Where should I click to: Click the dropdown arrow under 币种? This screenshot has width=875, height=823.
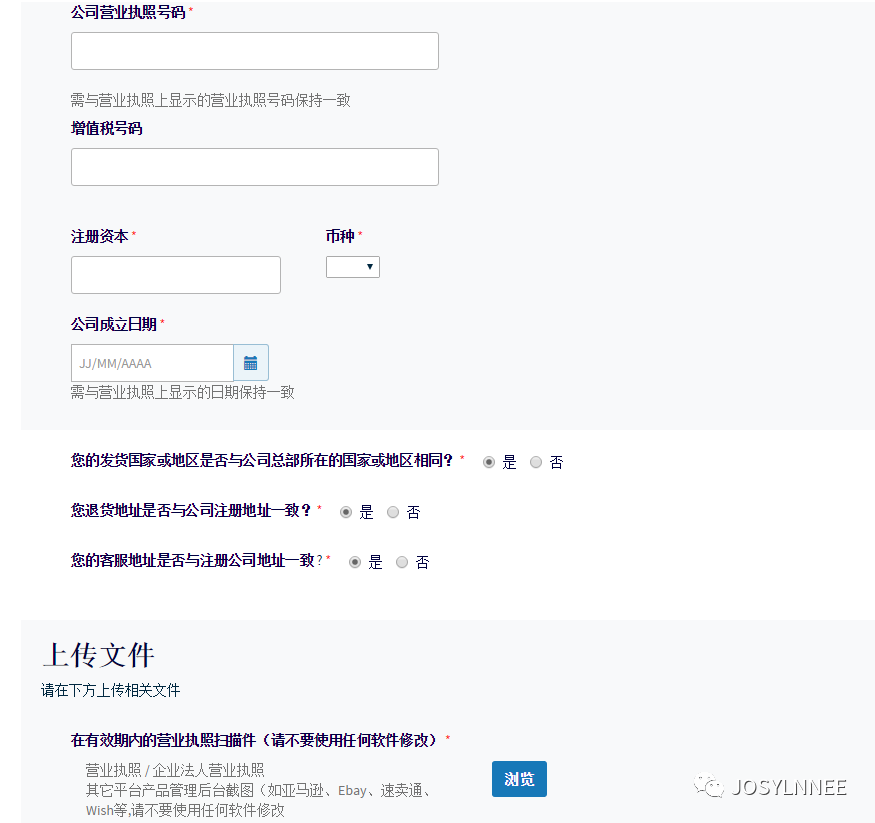(x=368, y=266)
